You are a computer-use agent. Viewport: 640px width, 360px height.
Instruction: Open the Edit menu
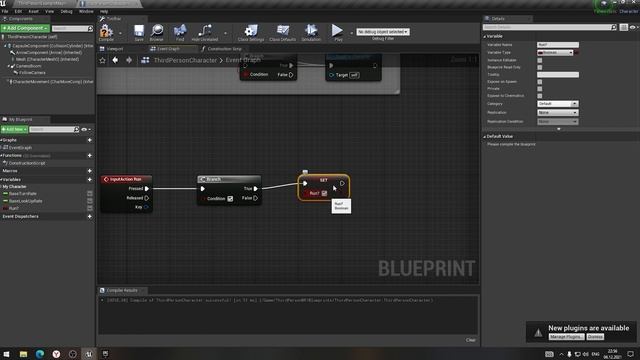point(18,11)
